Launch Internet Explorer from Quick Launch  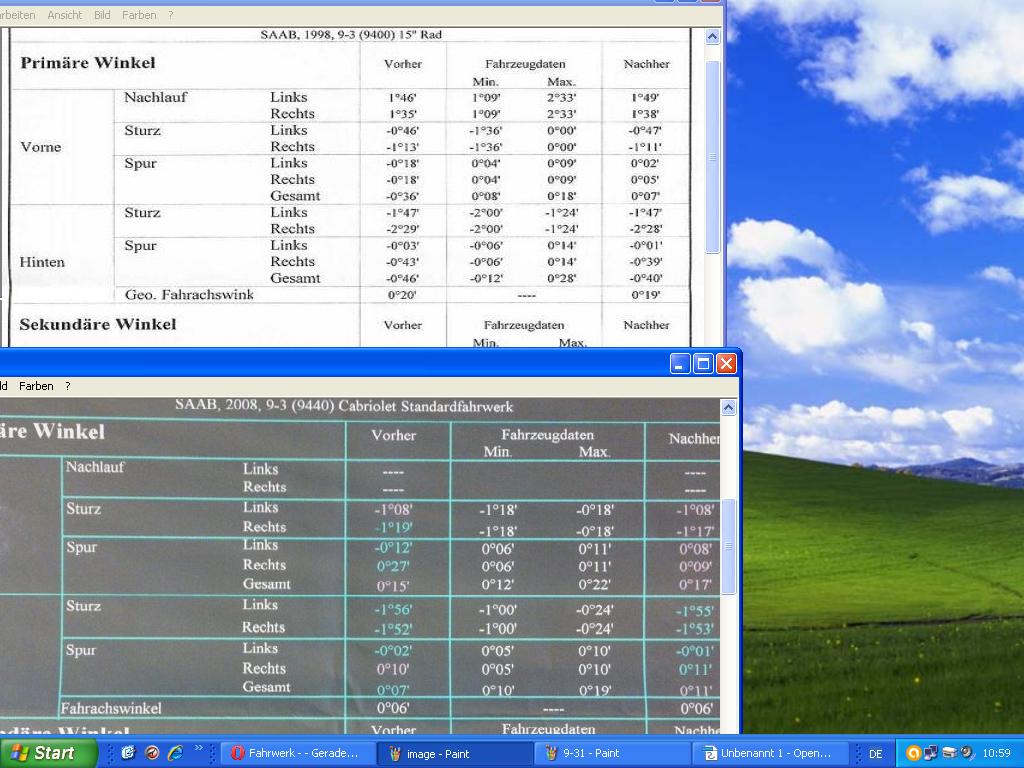tap(175, 753)
